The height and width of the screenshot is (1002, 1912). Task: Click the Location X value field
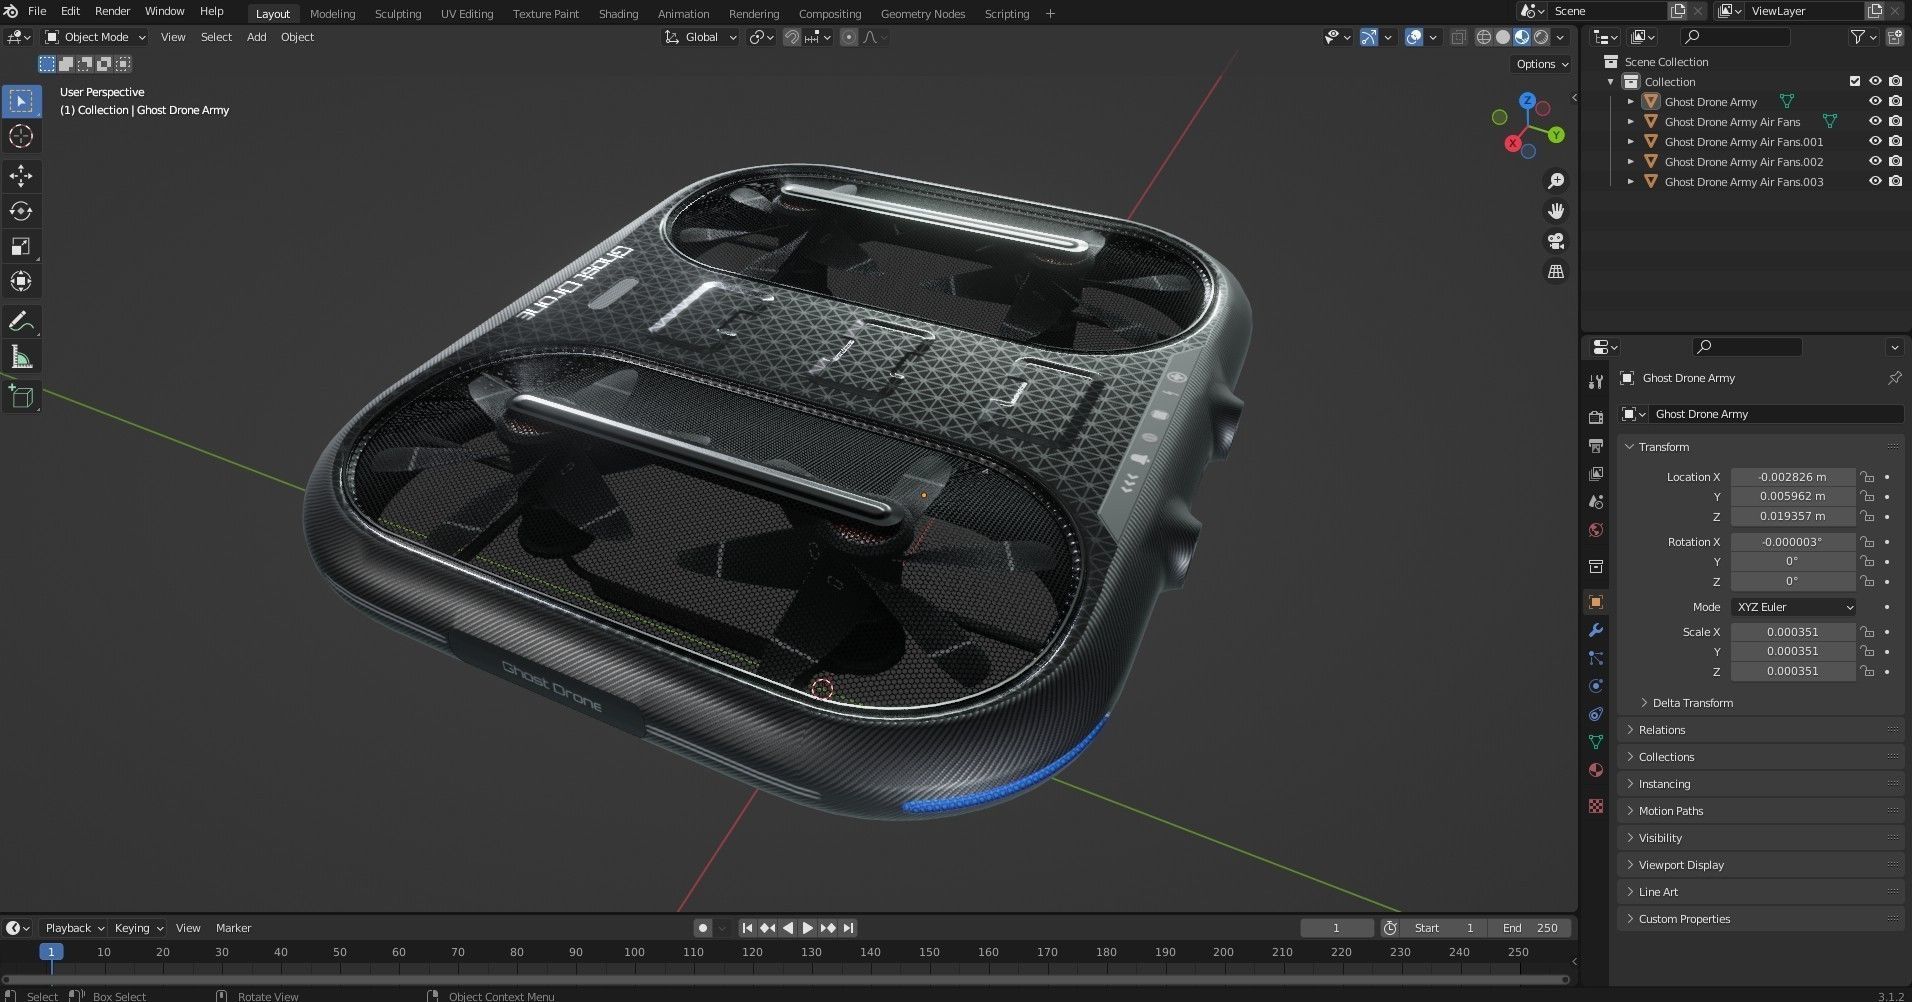(x=1793, y=477)
